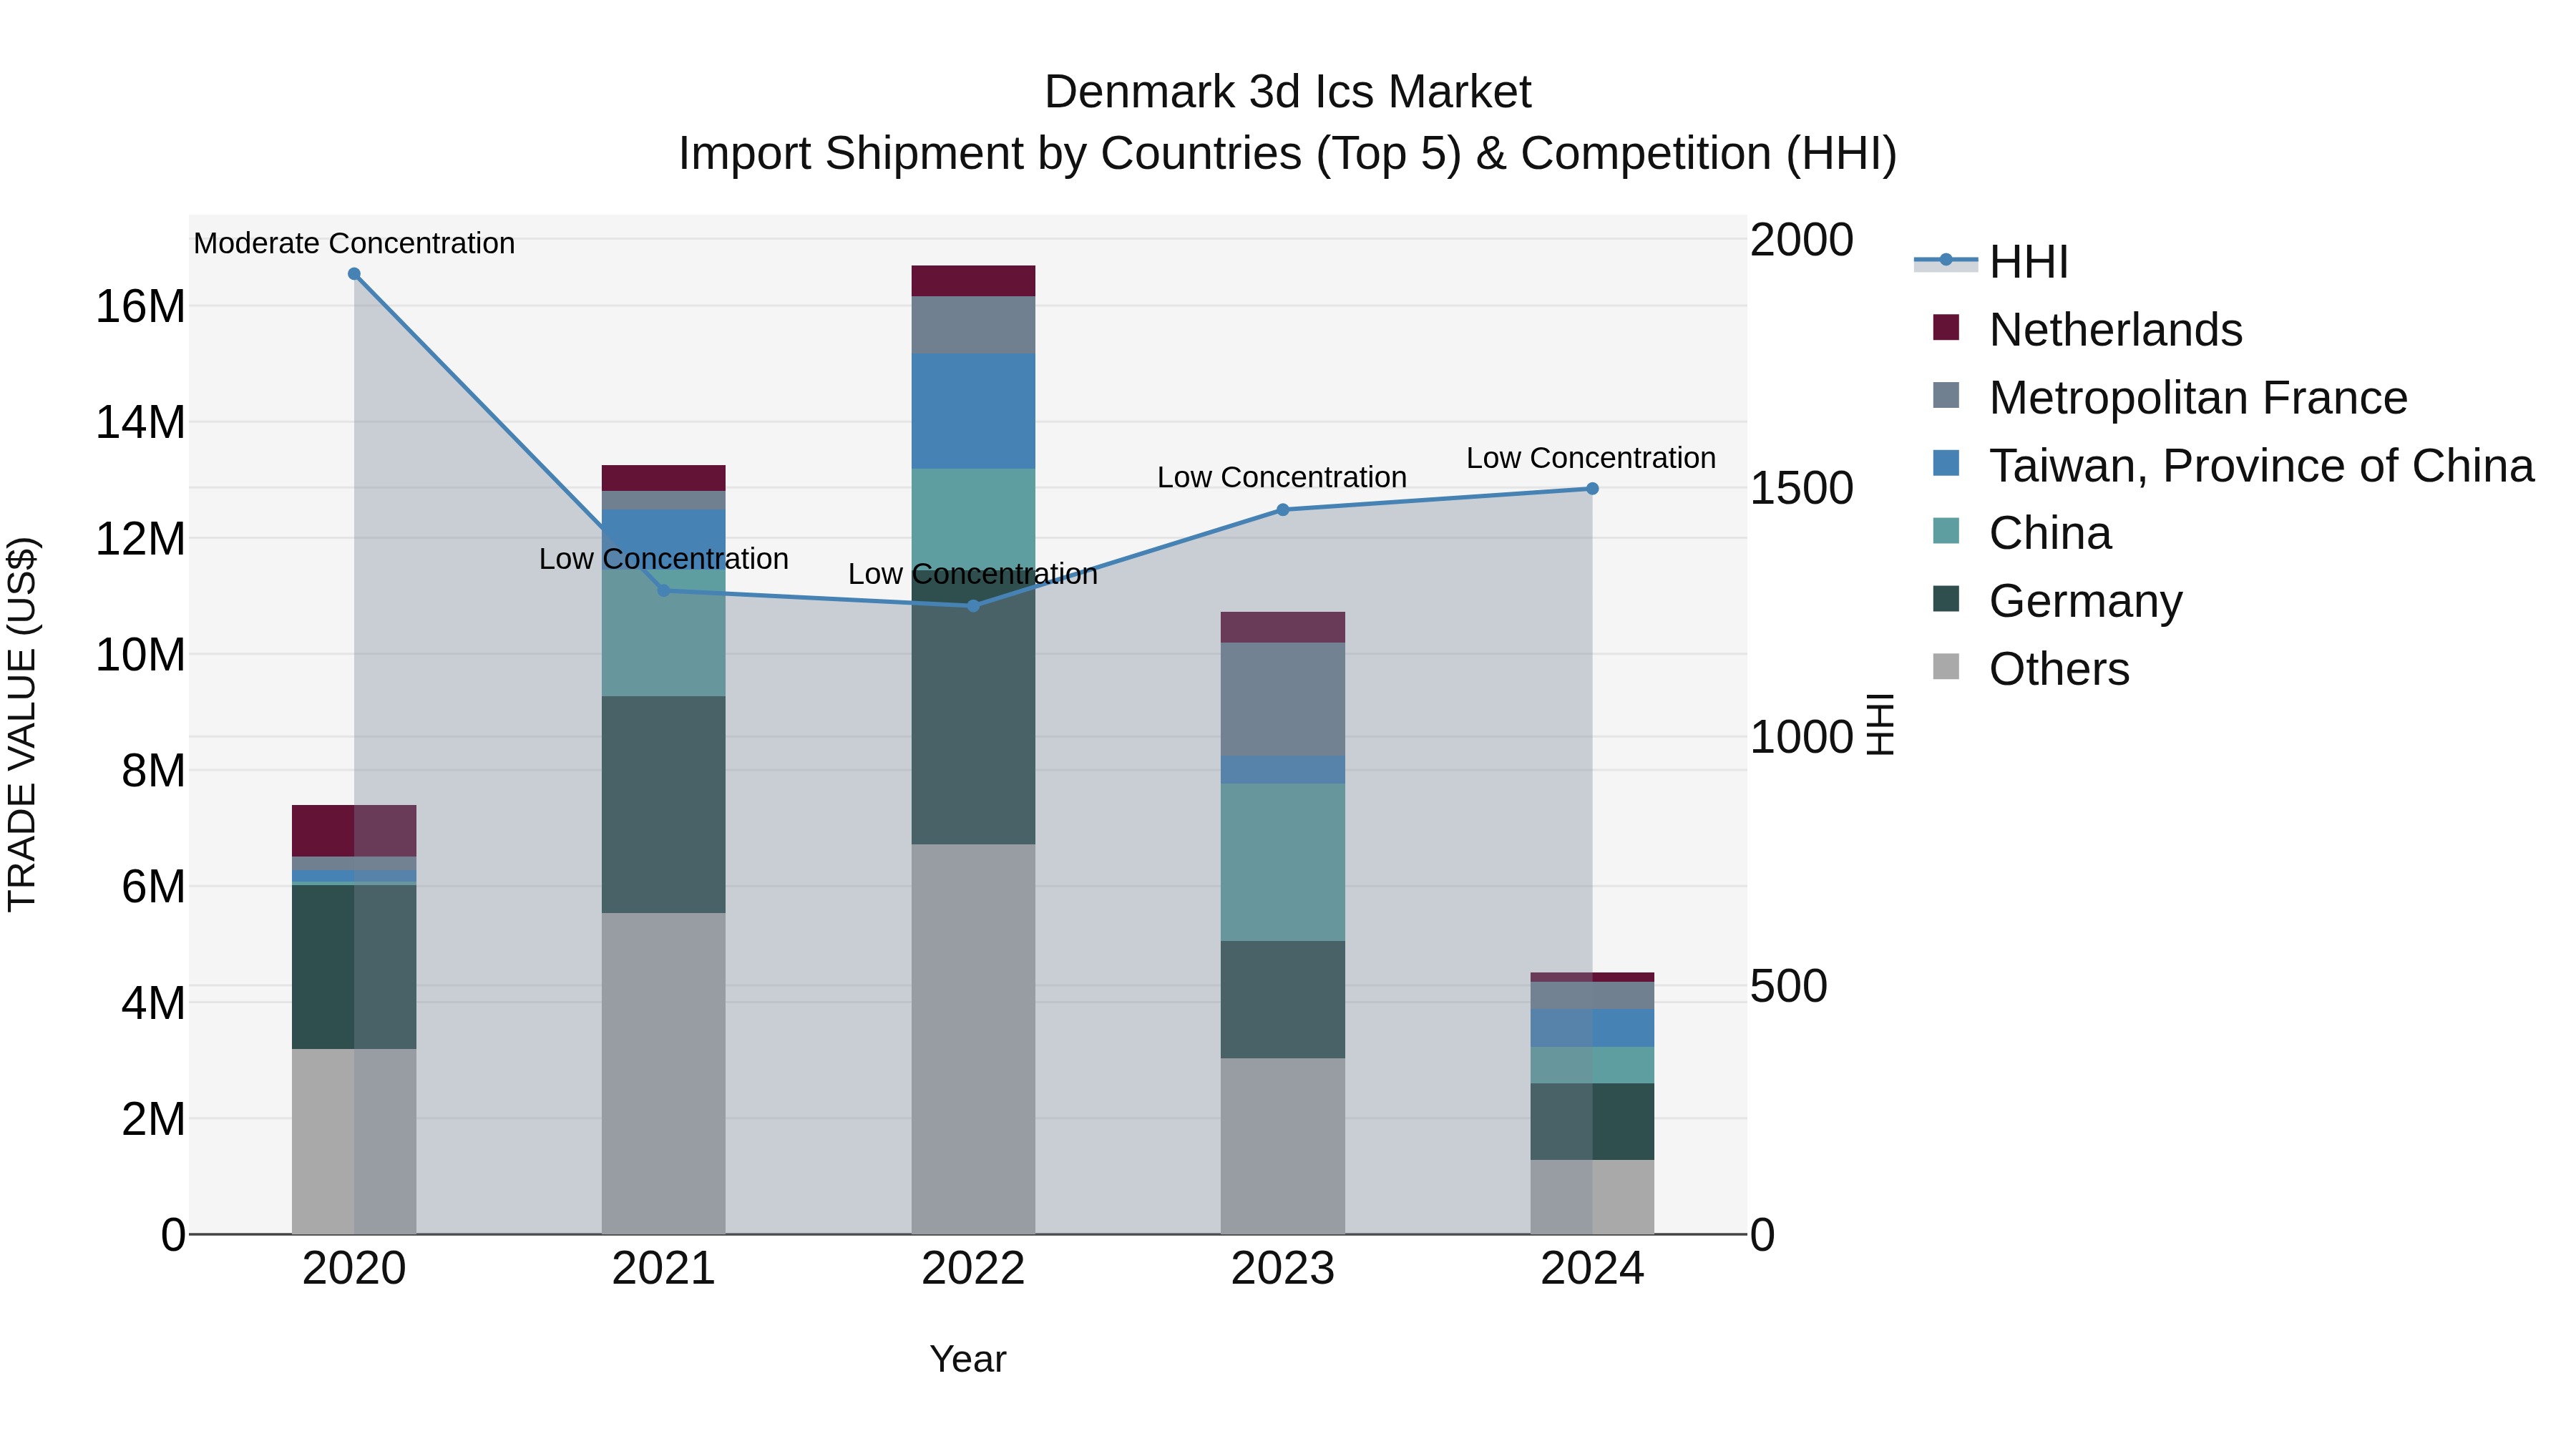Click the 2022 x-axis tick label

(x=973, y=1269)
